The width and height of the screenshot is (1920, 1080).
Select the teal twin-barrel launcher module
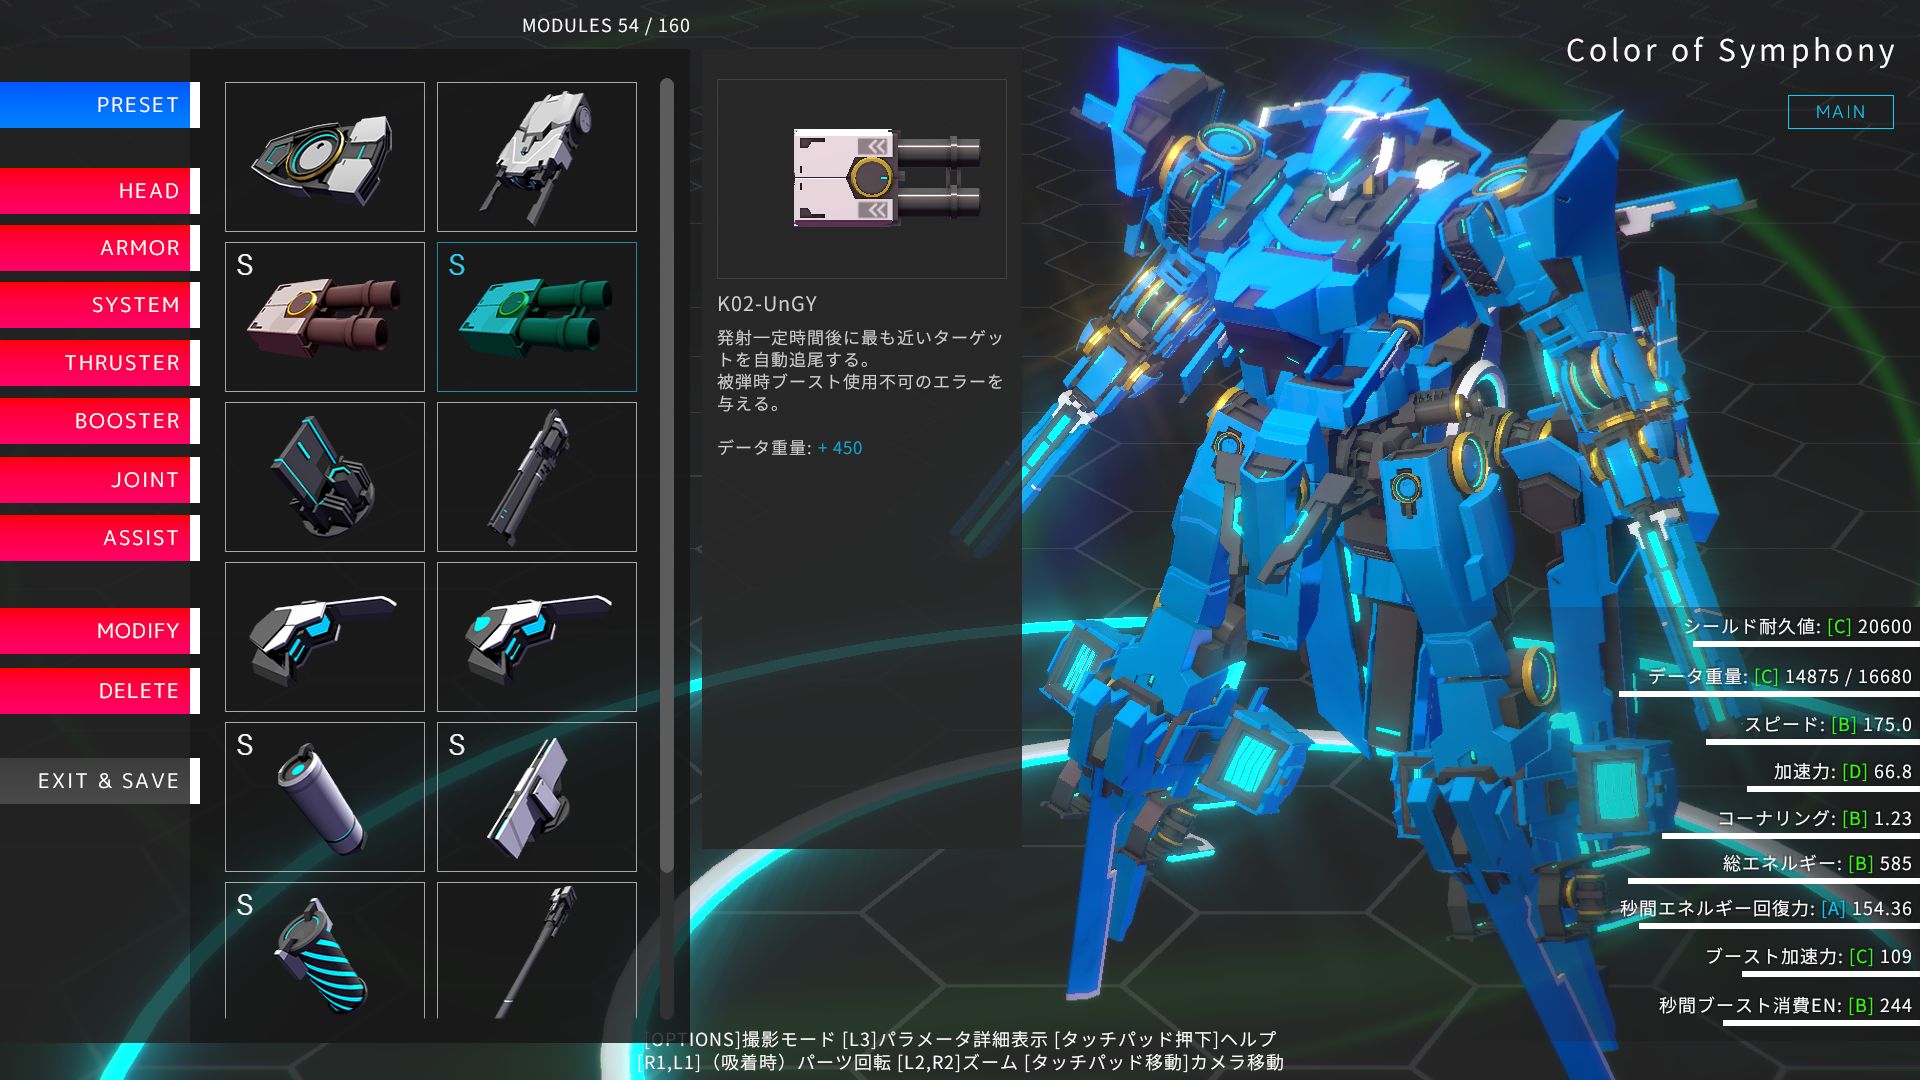tap(537, 317)
